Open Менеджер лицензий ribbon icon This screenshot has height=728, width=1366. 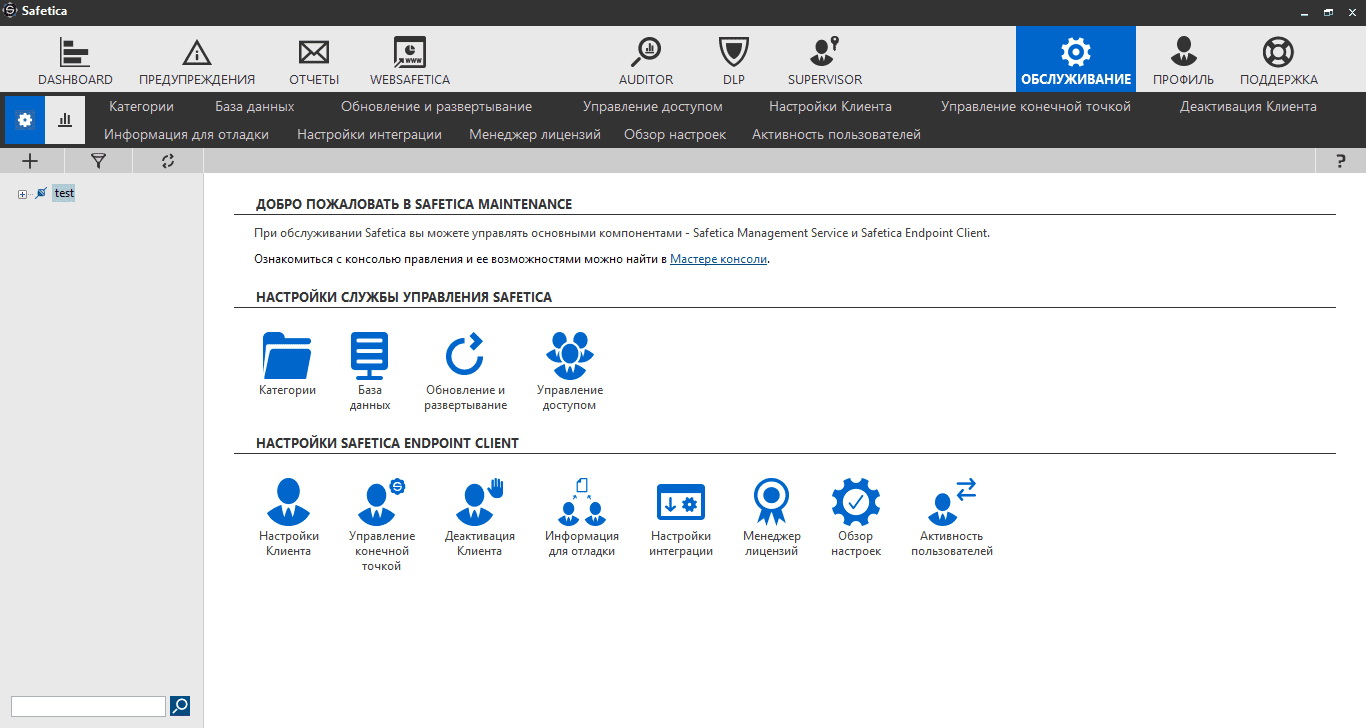(771, 501)
